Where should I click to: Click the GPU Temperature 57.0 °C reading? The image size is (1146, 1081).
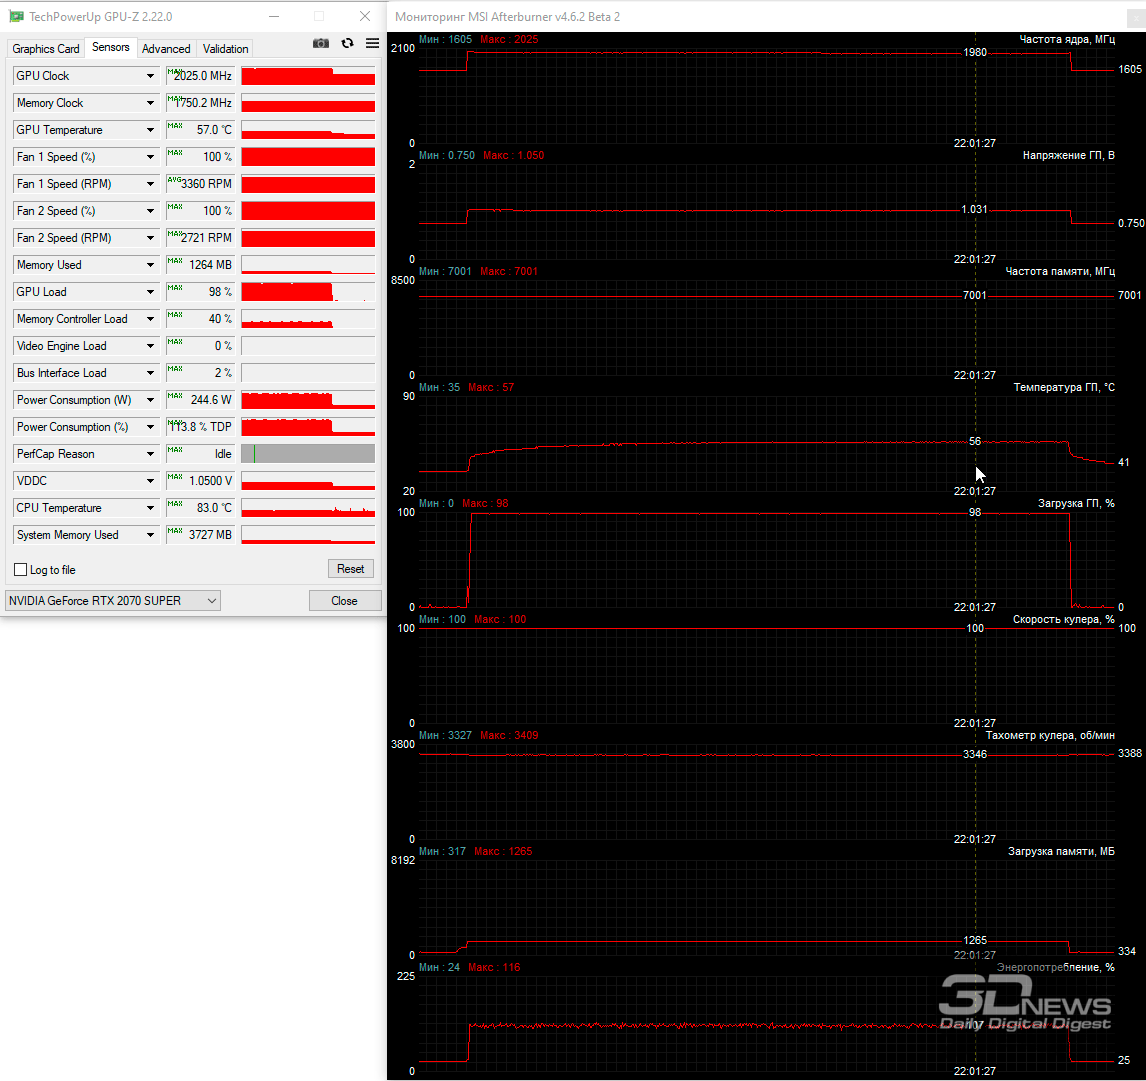(x=200, y=130)
